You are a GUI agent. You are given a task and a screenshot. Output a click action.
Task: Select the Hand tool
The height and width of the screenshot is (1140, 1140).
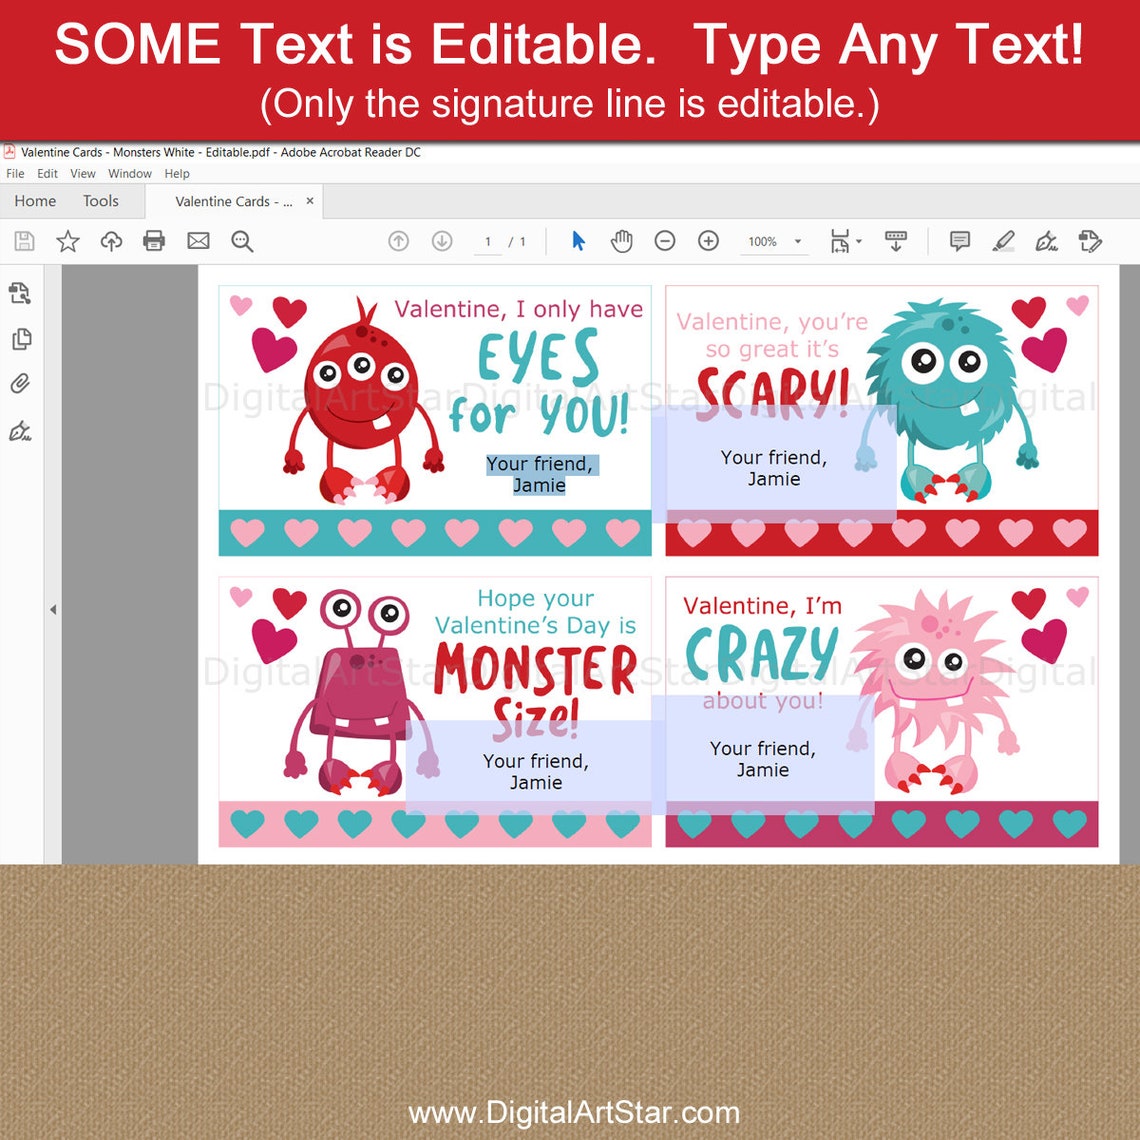point(621,241)
